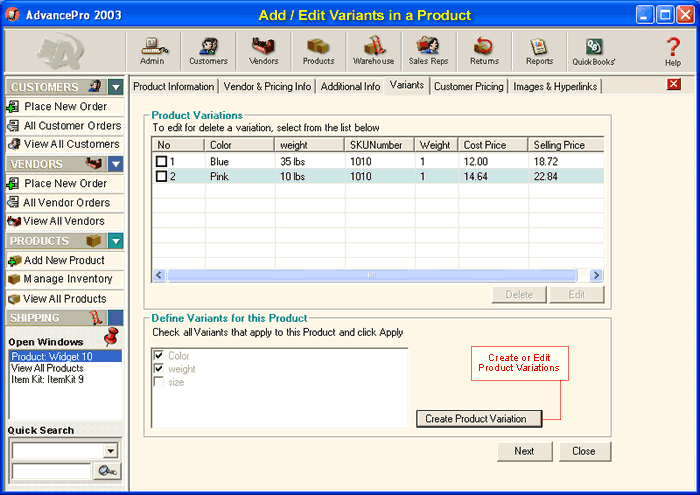
Task: Click the red X to close the tab panel
Action: point(674,84)
